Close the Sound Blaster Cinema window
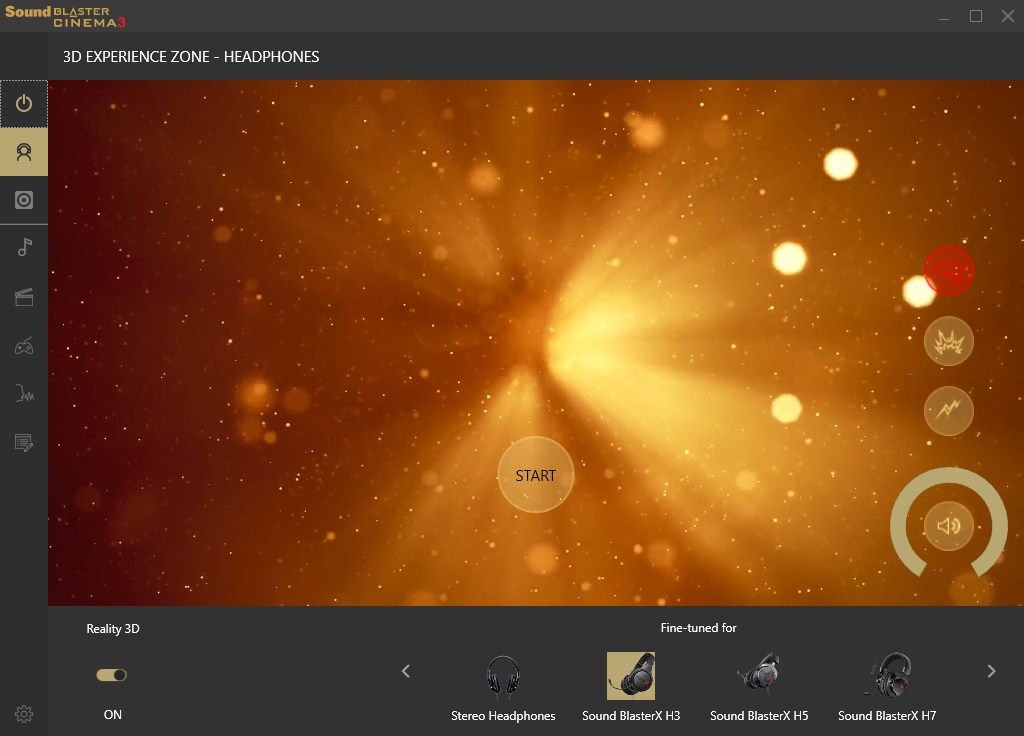The width and height of the screenshot is (1024, 736). 1008,16
